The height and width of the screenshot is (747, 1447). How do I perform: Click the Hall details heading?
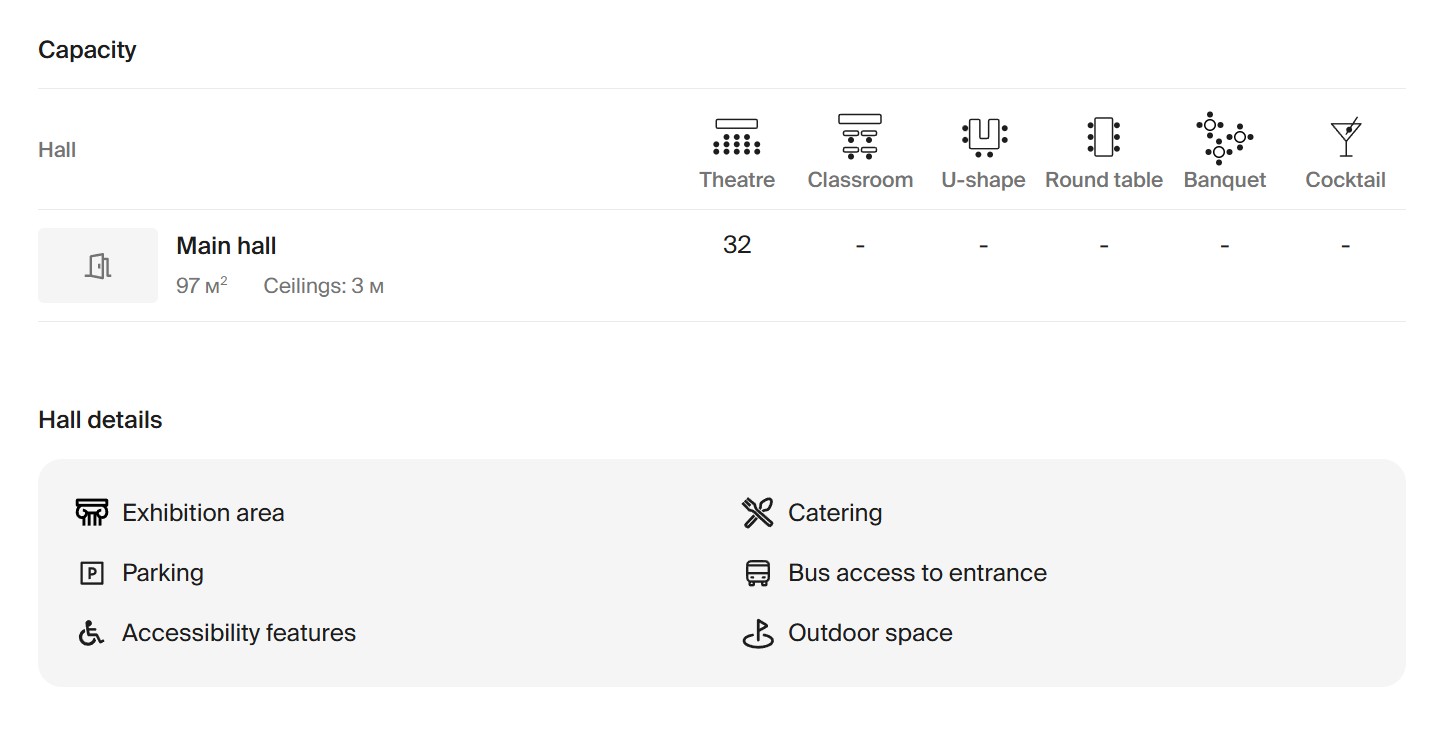click(x=100, y=420)
